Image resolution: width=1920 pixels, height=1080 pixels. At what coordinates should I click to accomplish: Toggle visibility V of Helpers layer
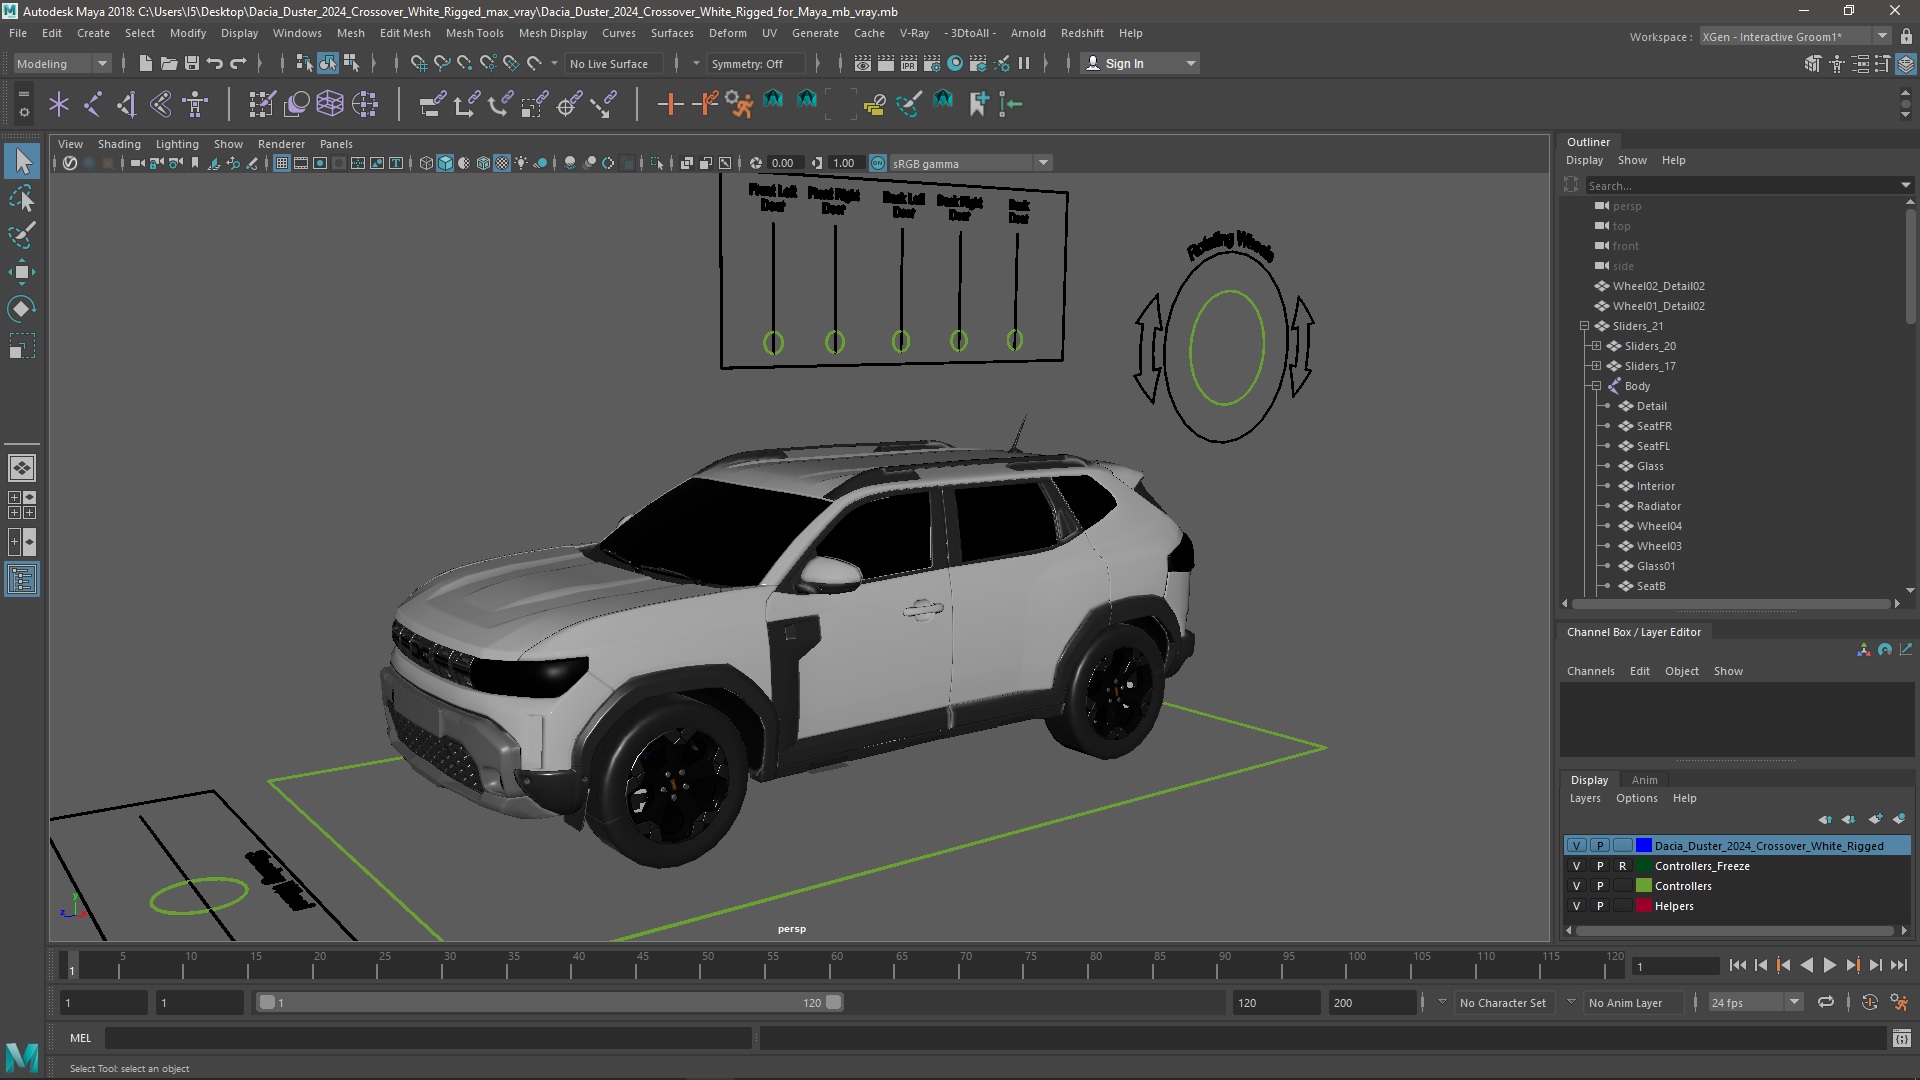pos(1577,906)
